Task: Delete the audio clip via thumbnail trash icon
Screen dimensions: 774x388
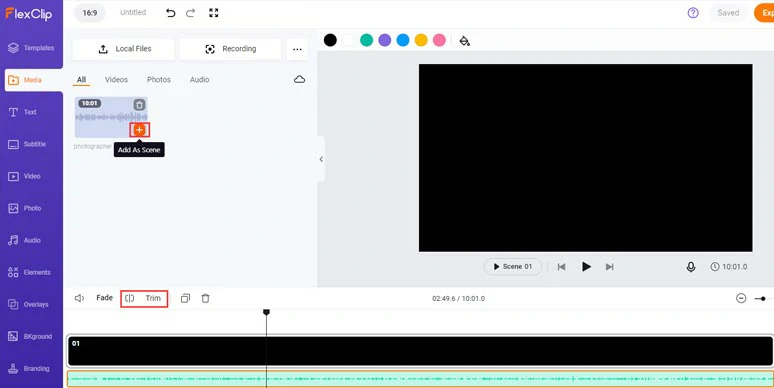Action: (x=140, y=105)
